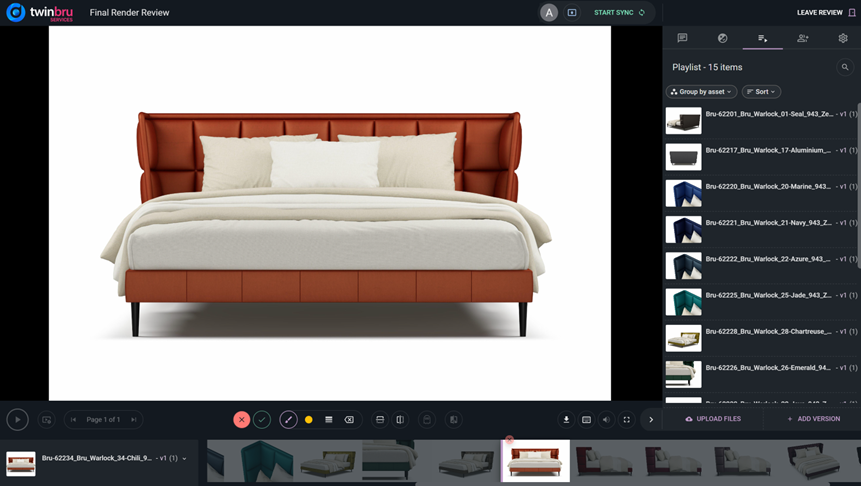Click the main bed render image

tap(329, 213)
